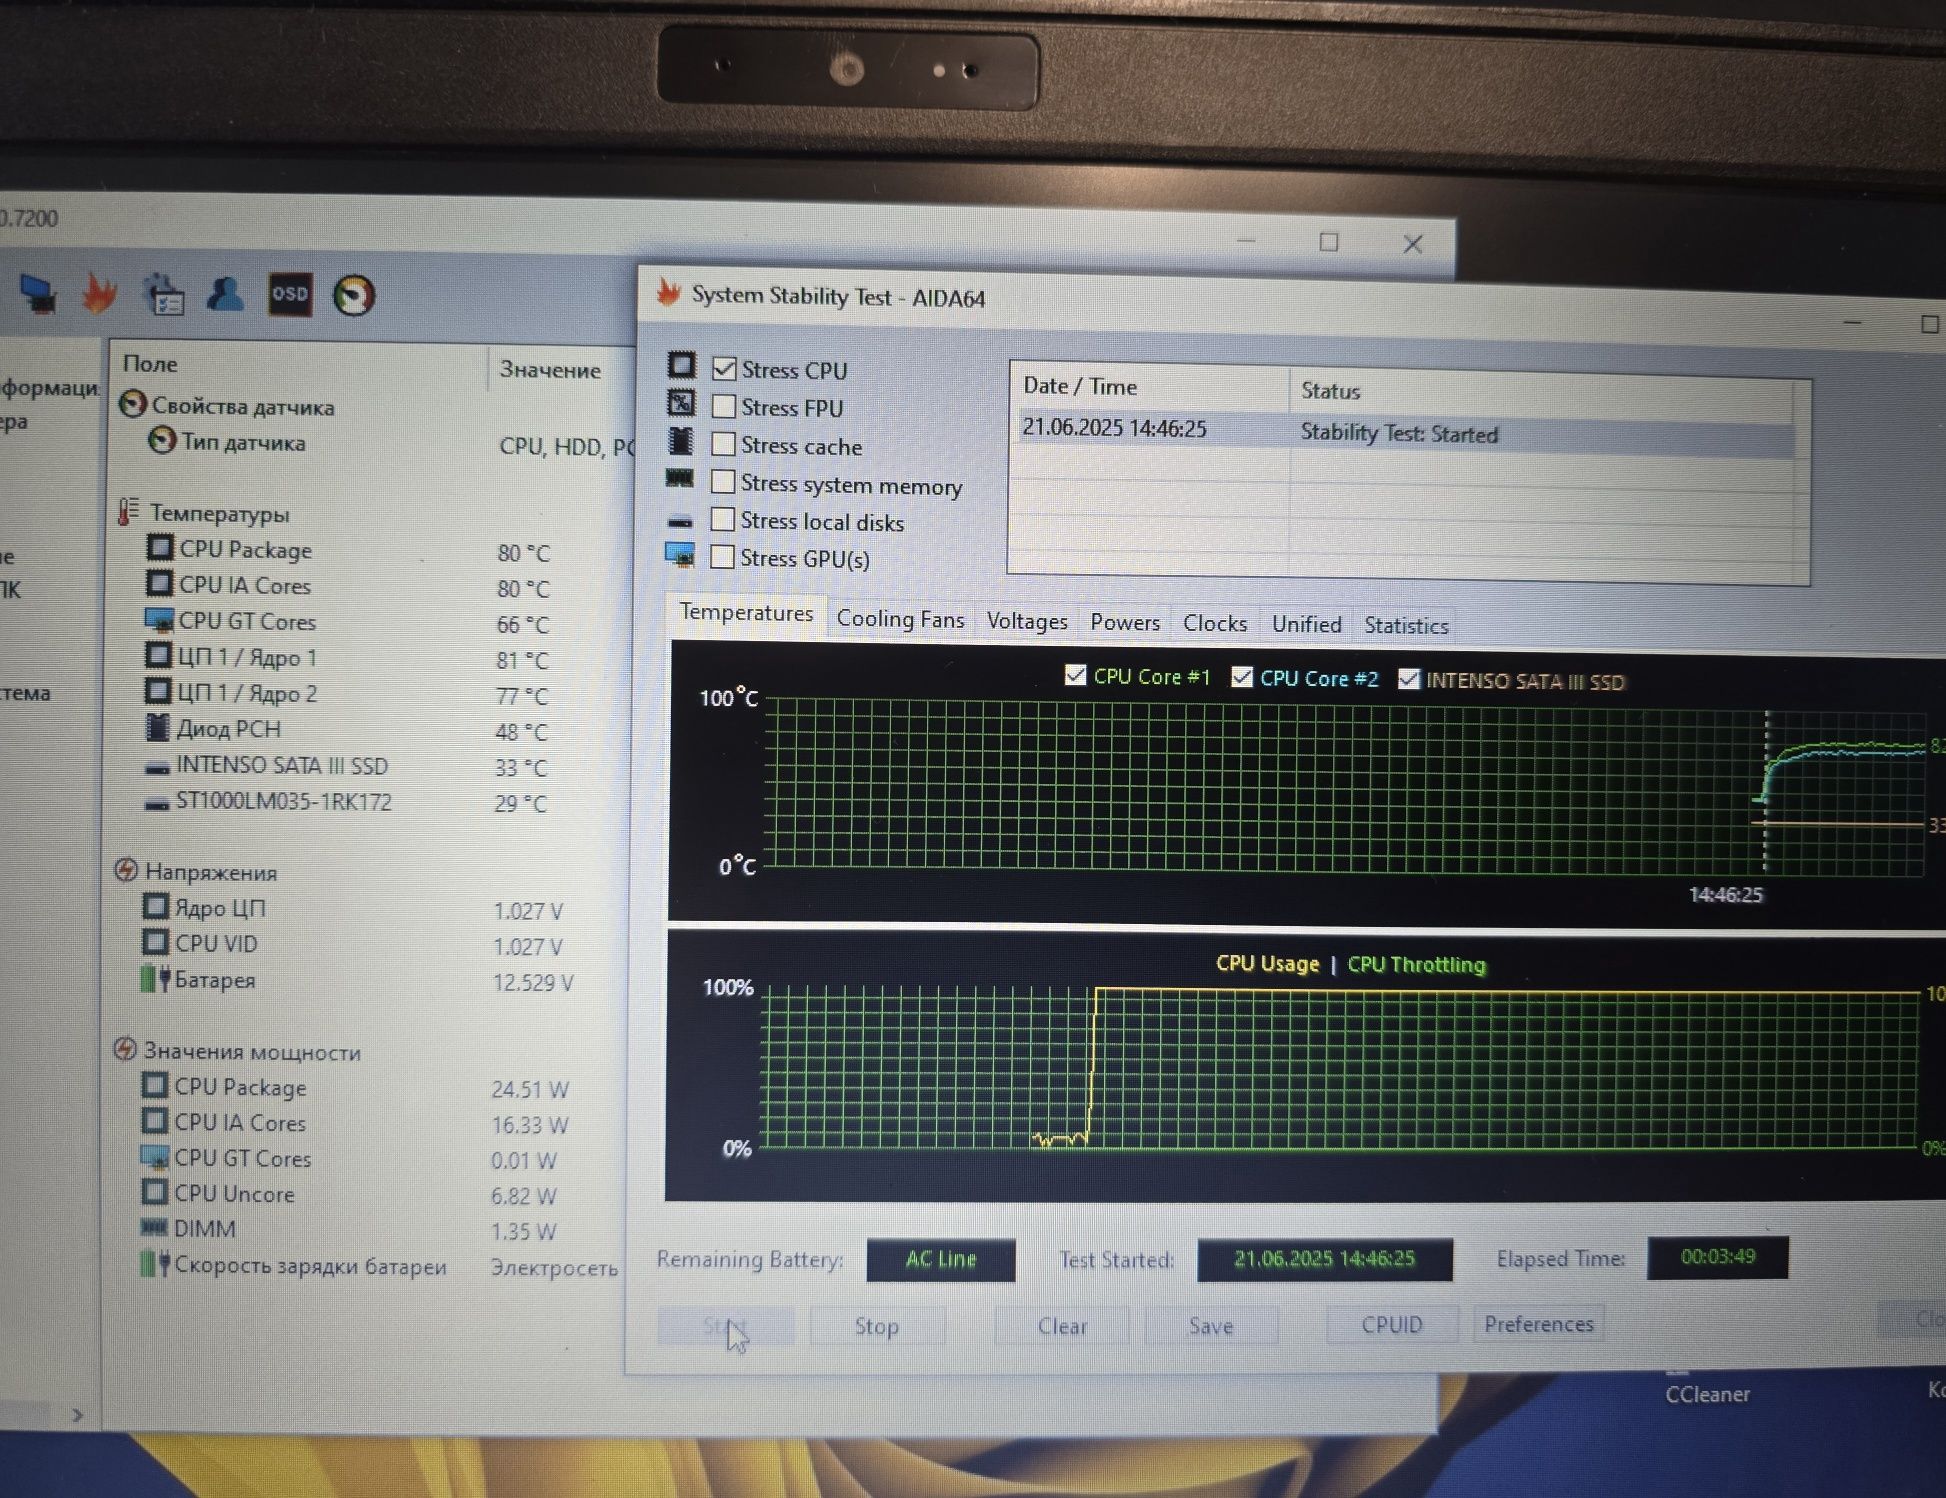Select the Температуры thermometer icon
1946x1498 pixels.
pos(128,512)
